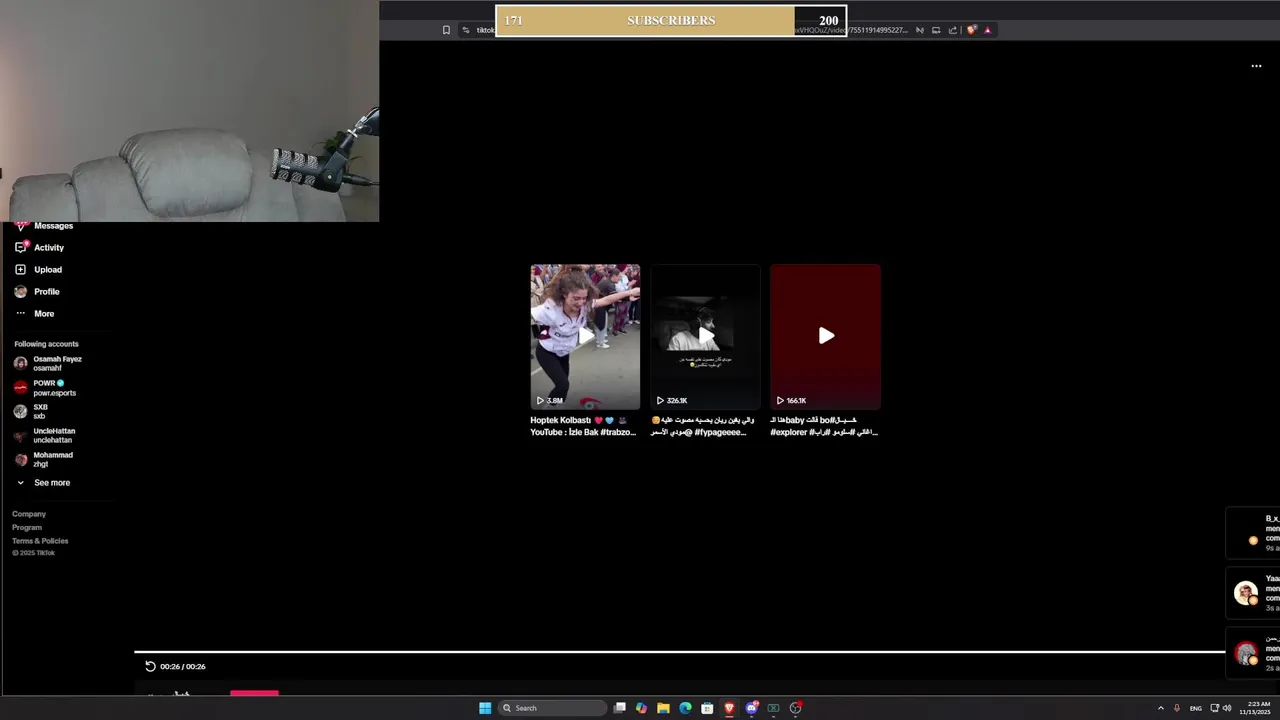The height and width of the screenshot is (720, 1280).
Task: Open Hoptek Kolbastı video caption link
Action: (x=583, y=426)
